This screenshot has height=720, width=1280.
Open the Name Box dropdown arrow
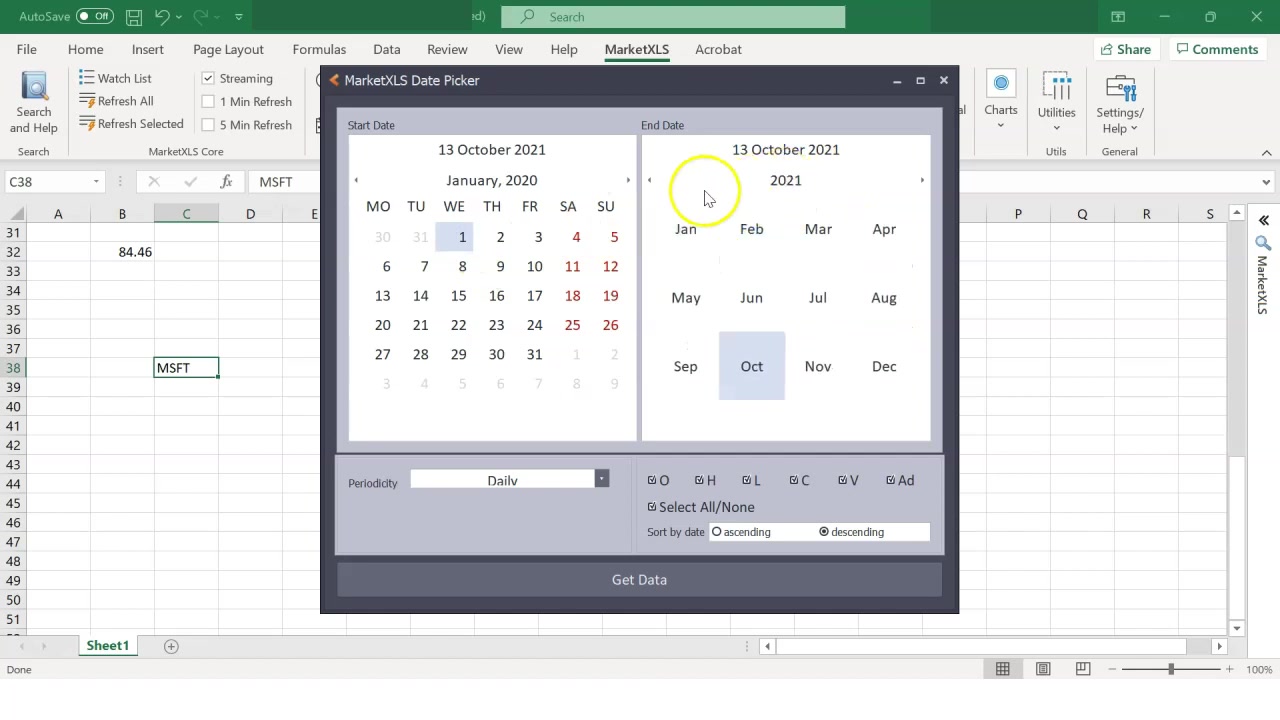(x=96, y=182)
